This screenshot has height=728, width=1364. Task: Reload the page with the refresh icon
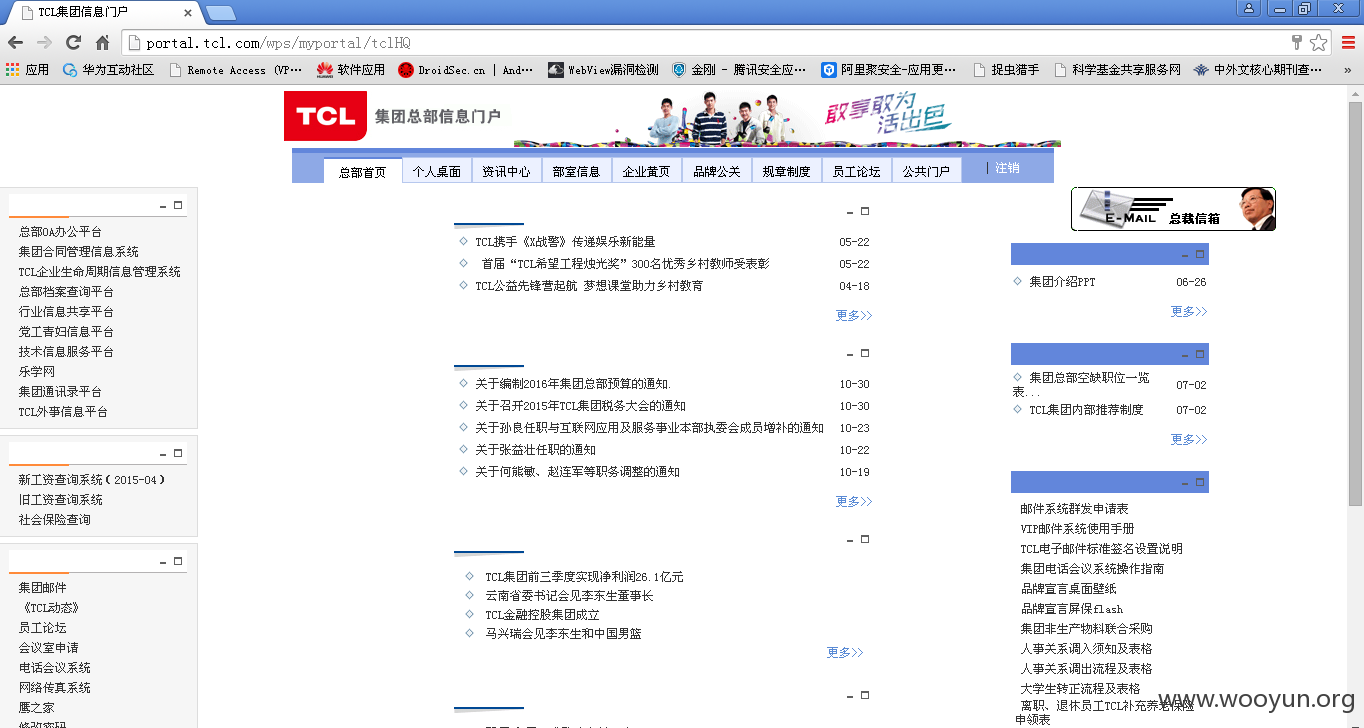pos(73,42)
